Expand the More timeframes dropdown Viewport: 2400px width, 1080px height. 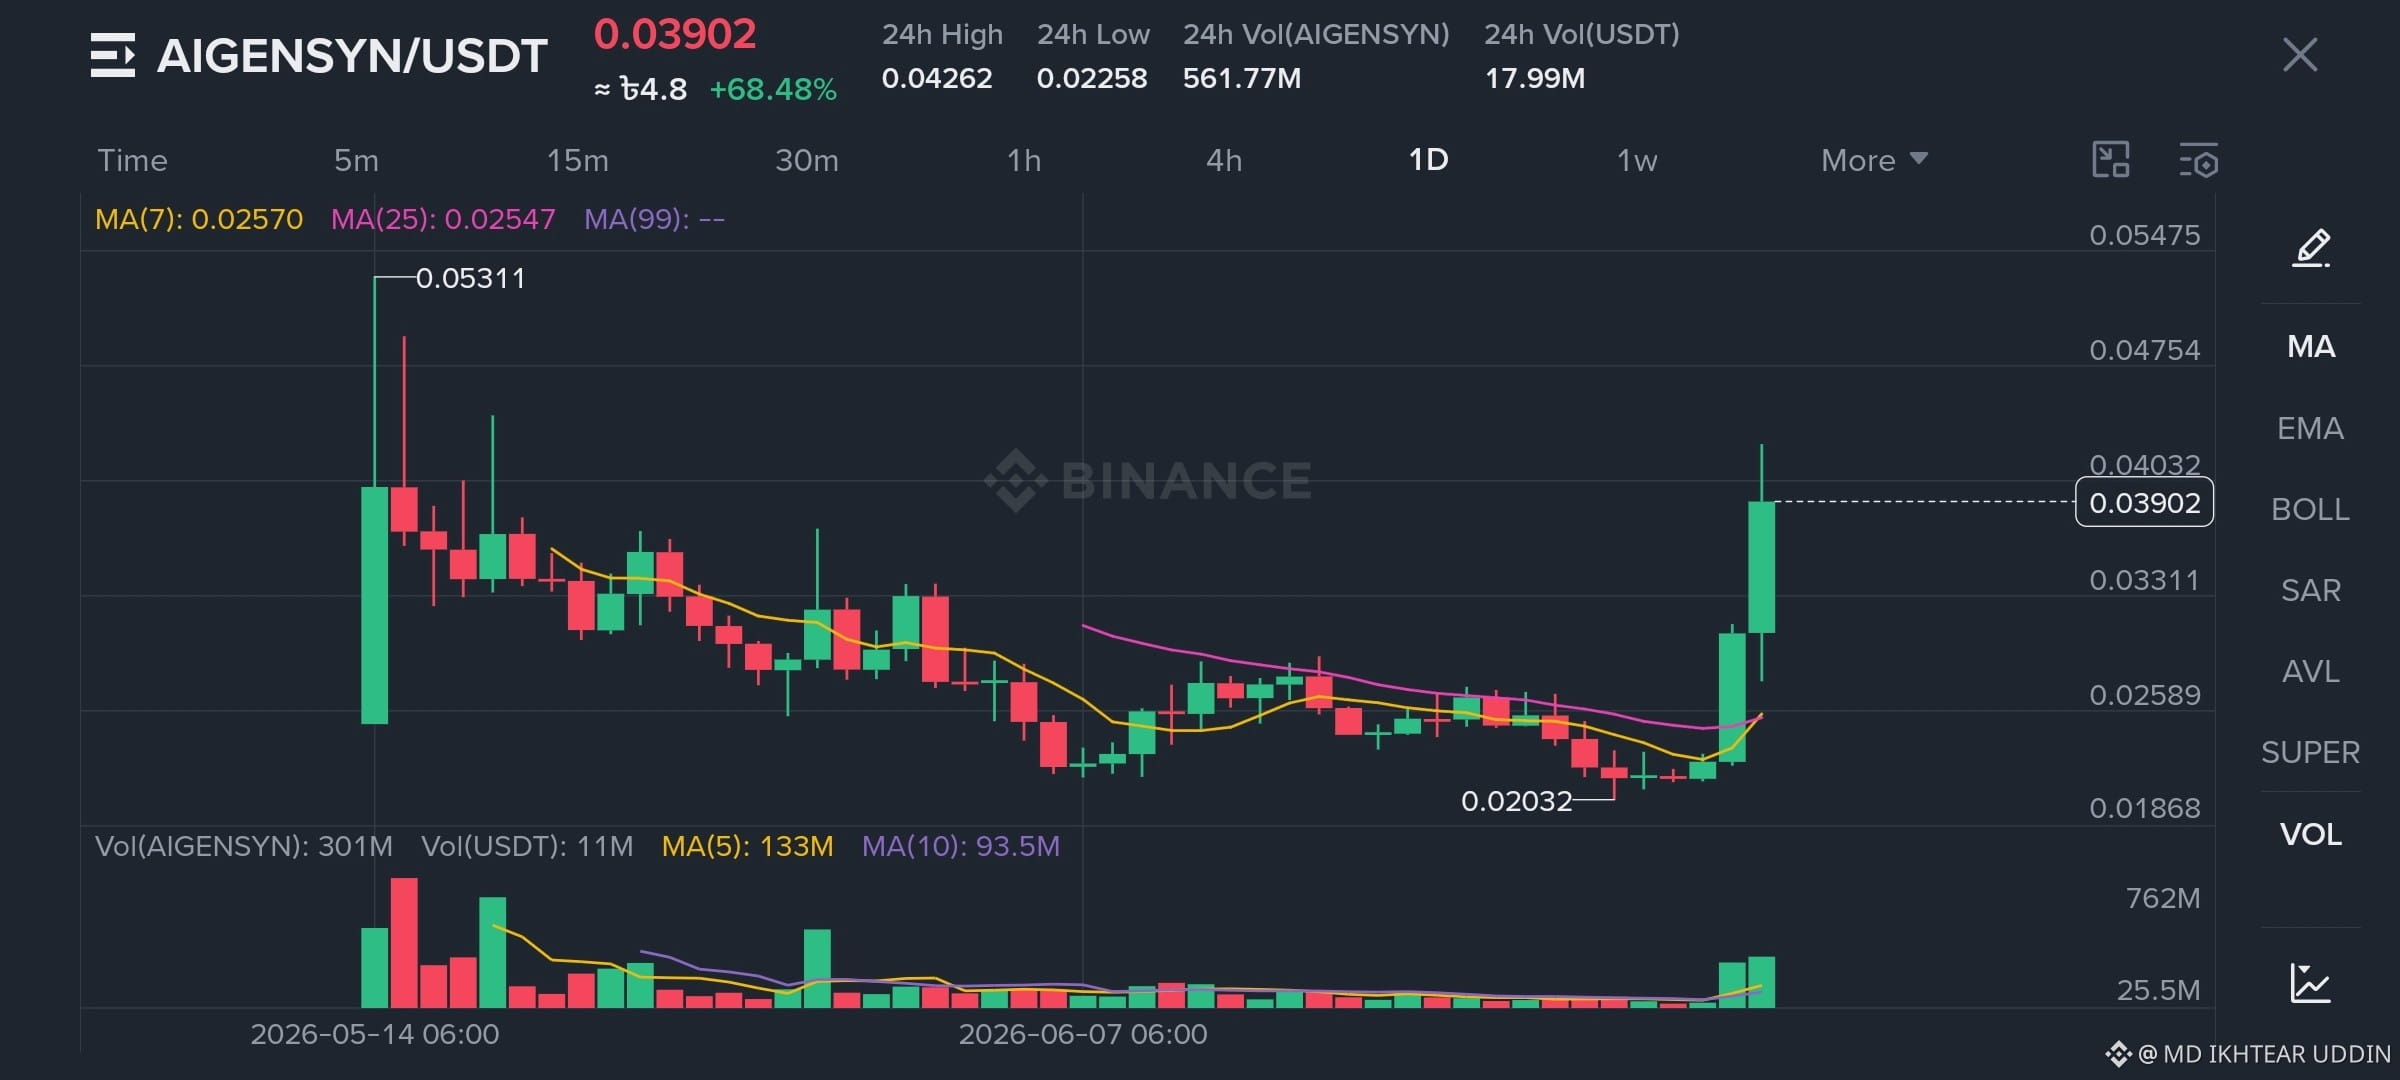pos(1874,160)
